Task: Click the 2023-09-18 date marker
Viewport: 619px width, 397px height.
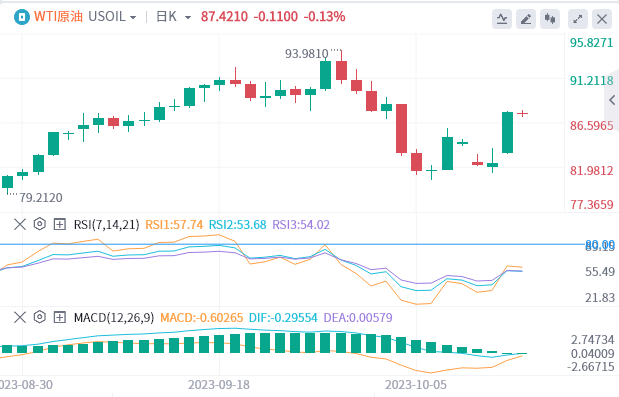Action: [219, 385]
